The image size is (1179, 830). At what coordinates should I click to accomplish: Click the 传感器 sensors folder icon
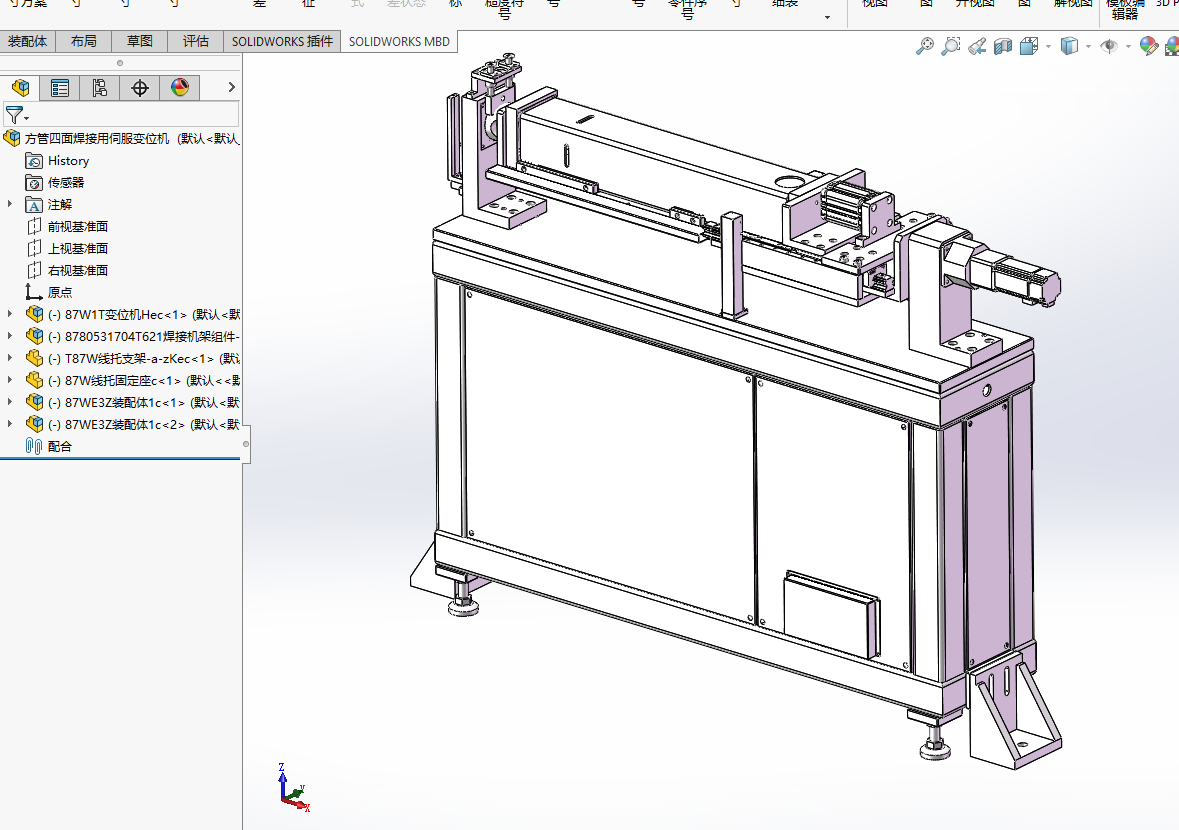[34, 183]
